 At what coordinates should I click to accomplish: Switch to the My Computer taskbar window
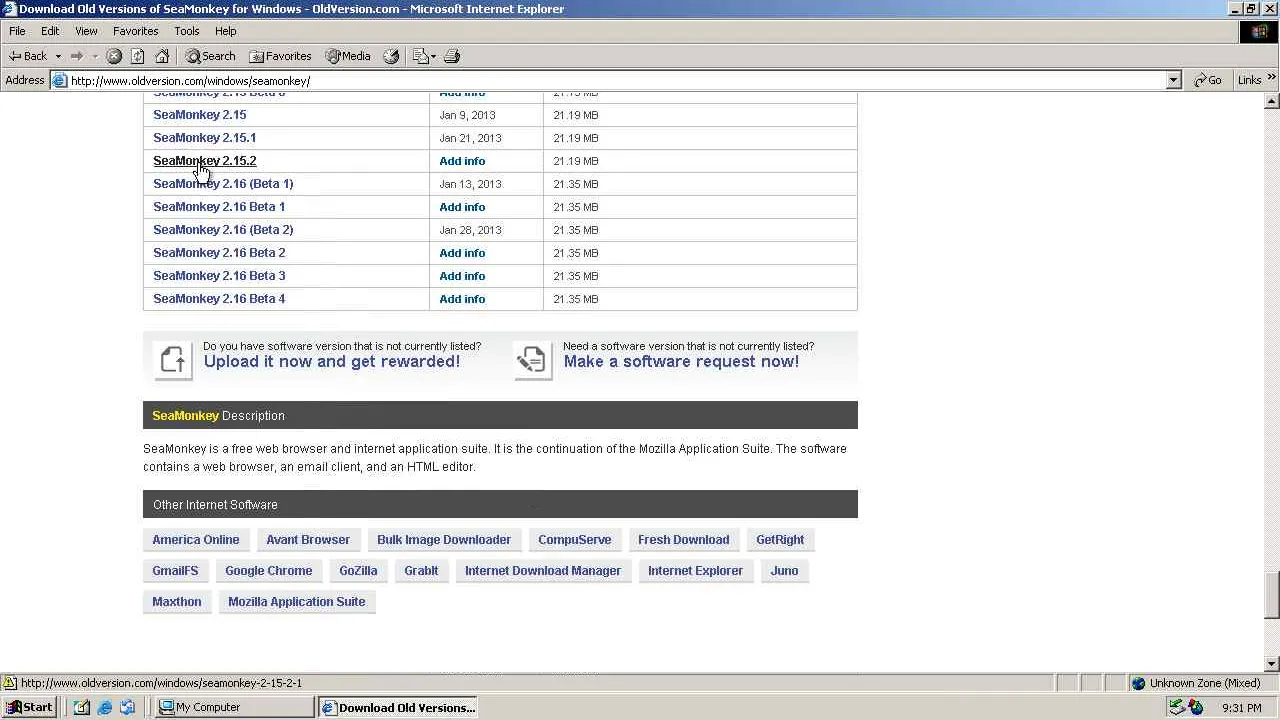click(x=235, y=707)
